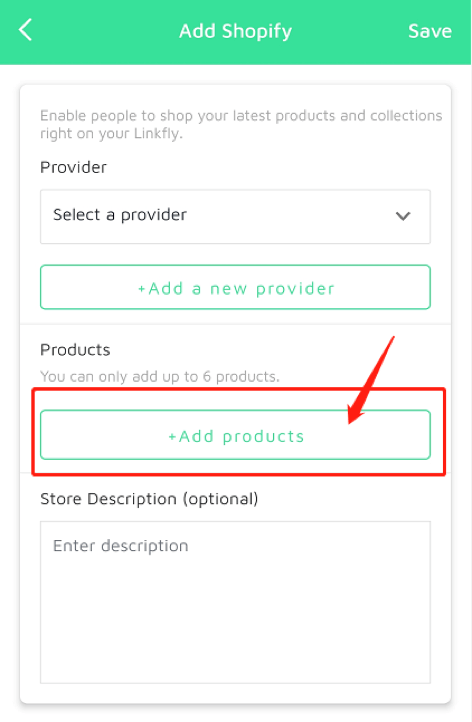472x722 pixels.
Task: Click the Linkfly shop intro paragraph
Action: coord(241,124)
